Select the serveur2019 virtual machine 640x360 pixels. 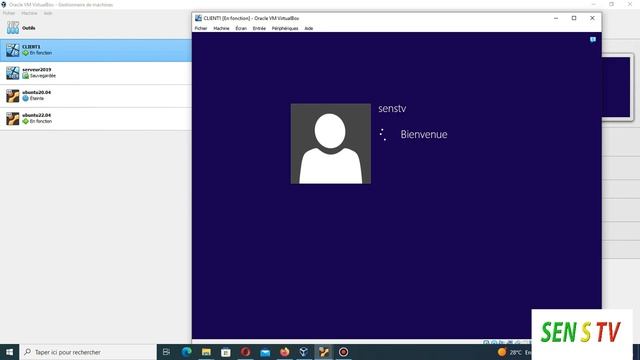[x=96, y=73]
